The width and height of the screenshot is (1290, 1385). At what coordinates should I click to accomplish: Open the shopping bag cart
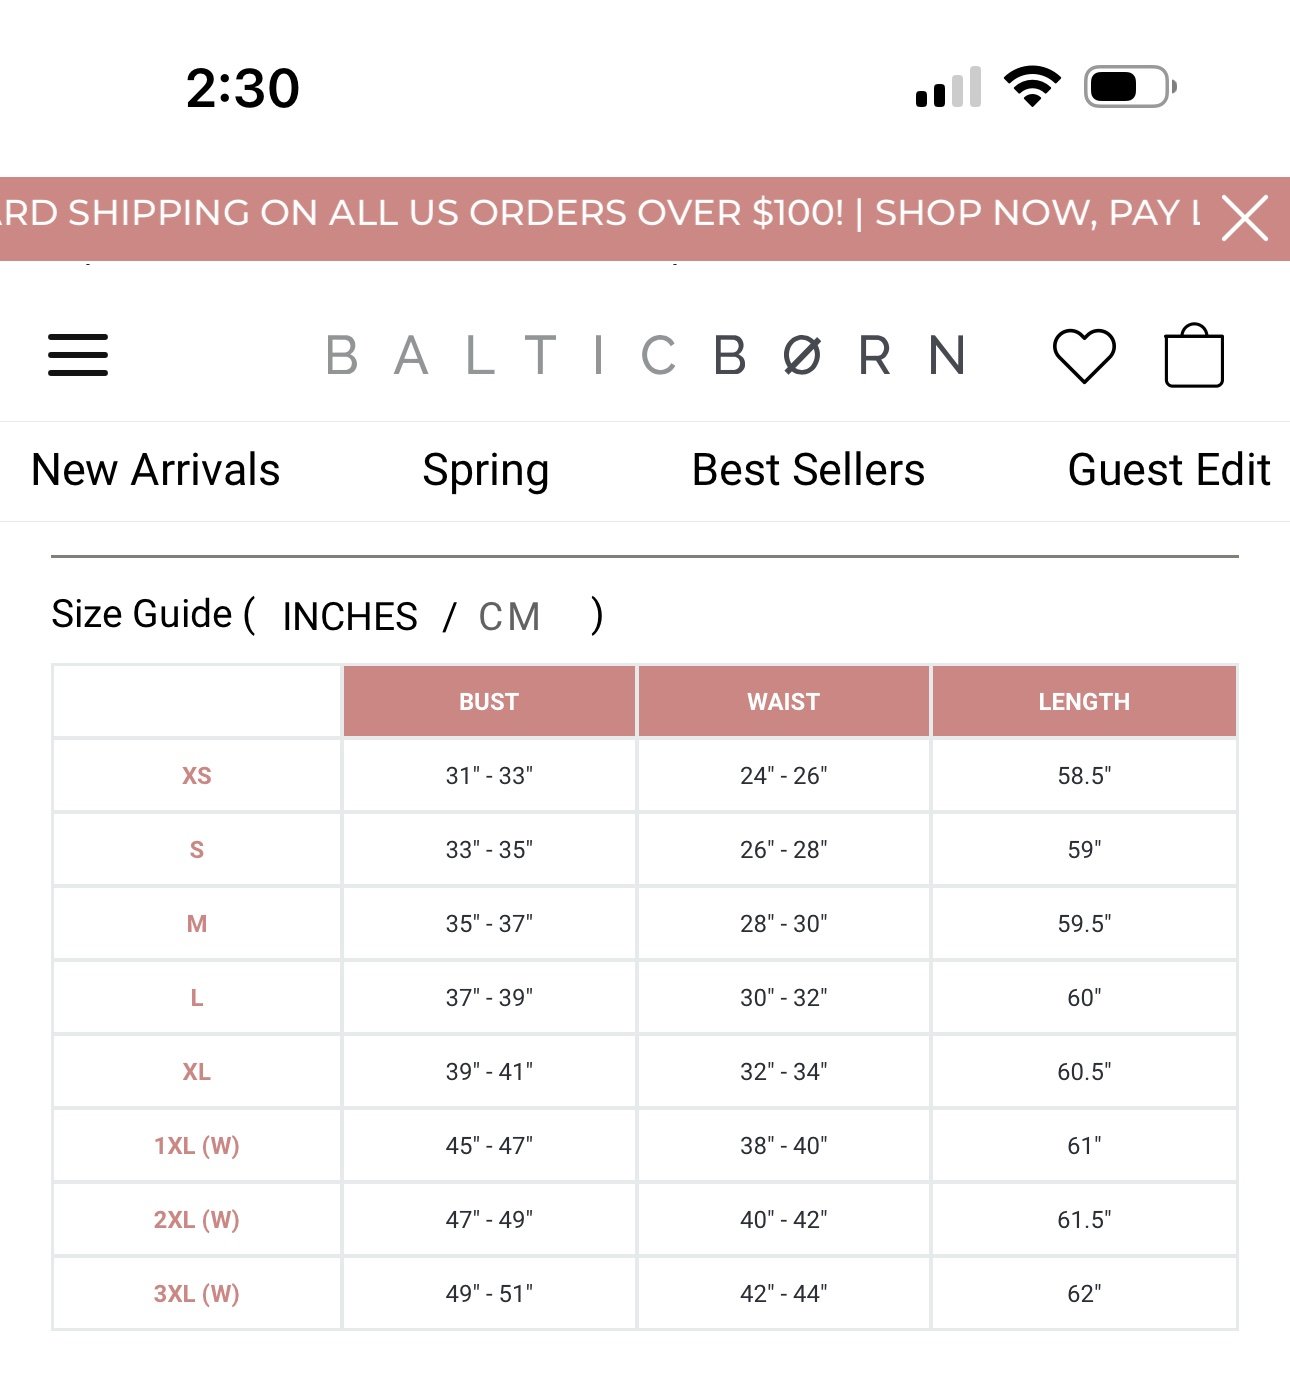tap(1194, 355)
